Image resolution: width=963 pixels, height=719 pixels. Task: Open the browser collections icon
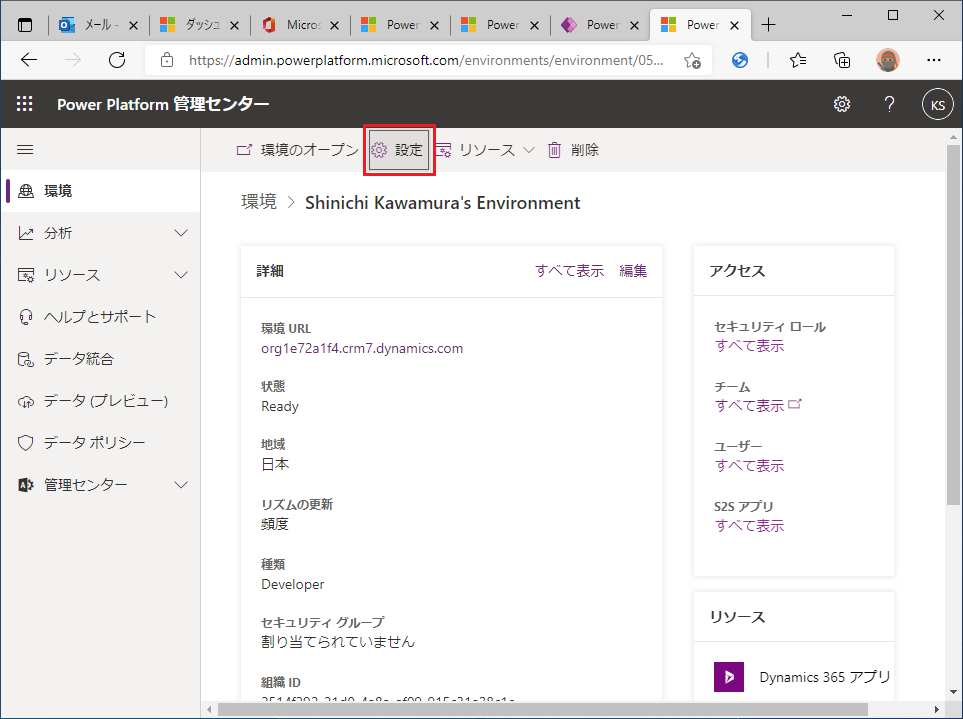click(x=842, y=60)
